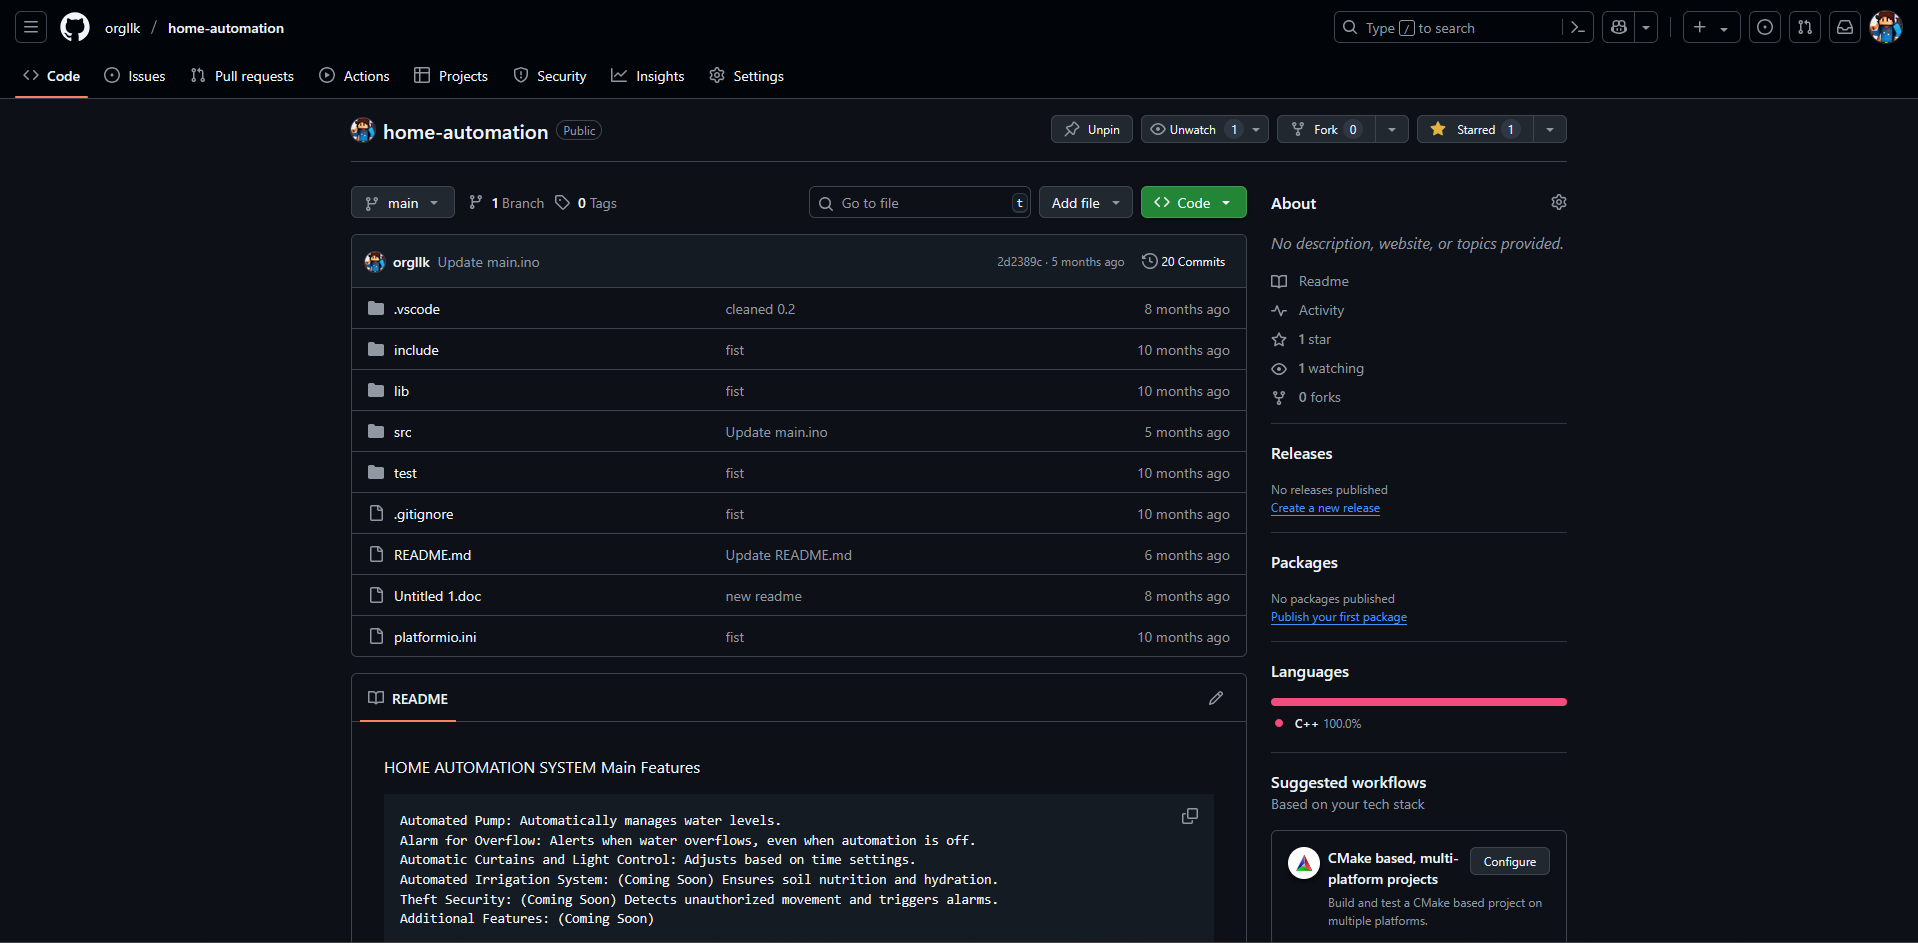
Task: Open the notifications inbox icon
Action: (x=1845, y=27)
